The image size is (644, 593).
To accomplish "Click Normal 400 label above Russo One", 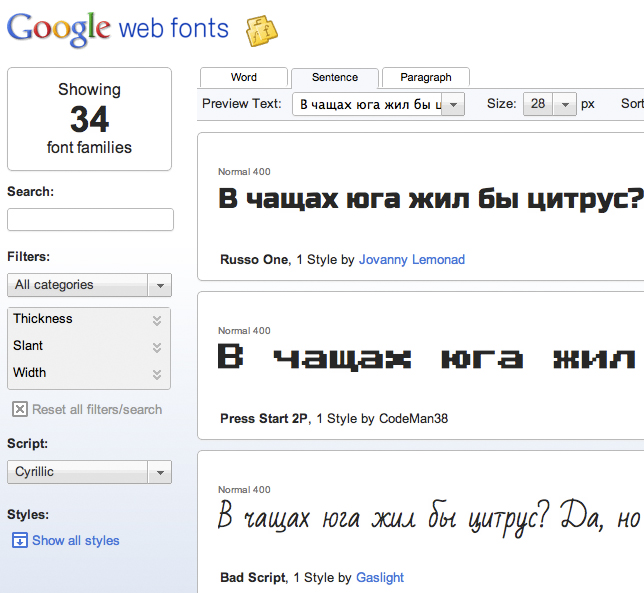I will 244,172.
